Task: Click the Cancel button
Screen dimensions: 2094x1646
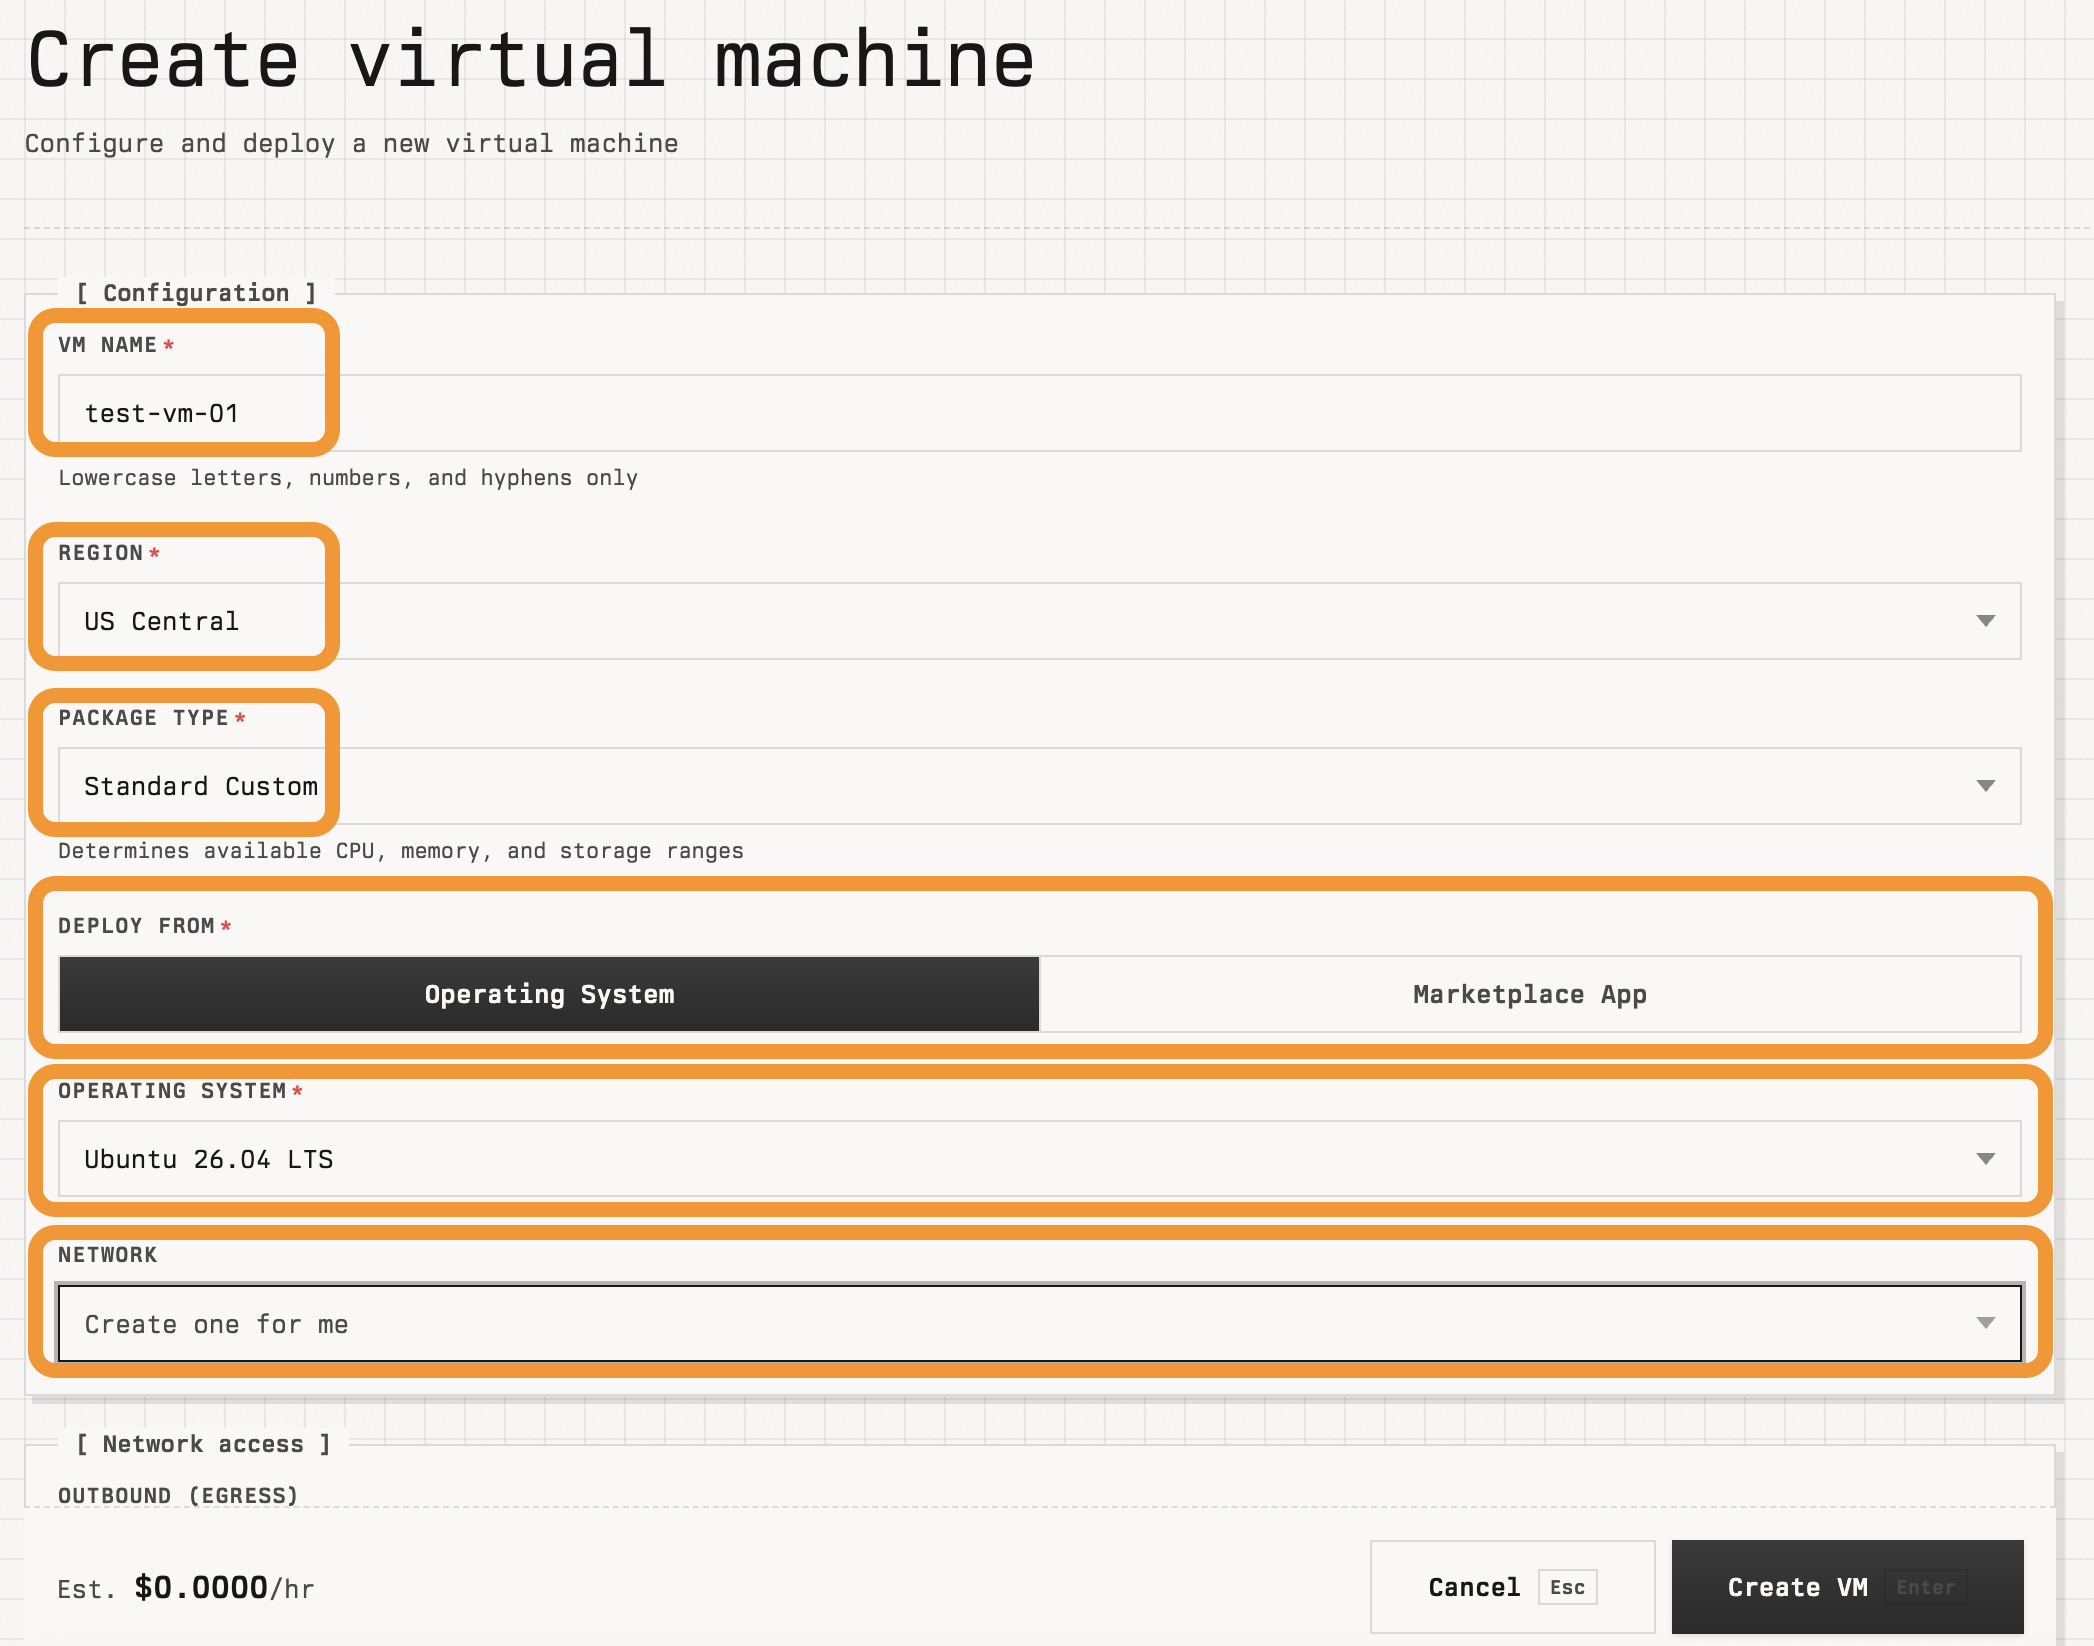Action: point(1512,1587)
